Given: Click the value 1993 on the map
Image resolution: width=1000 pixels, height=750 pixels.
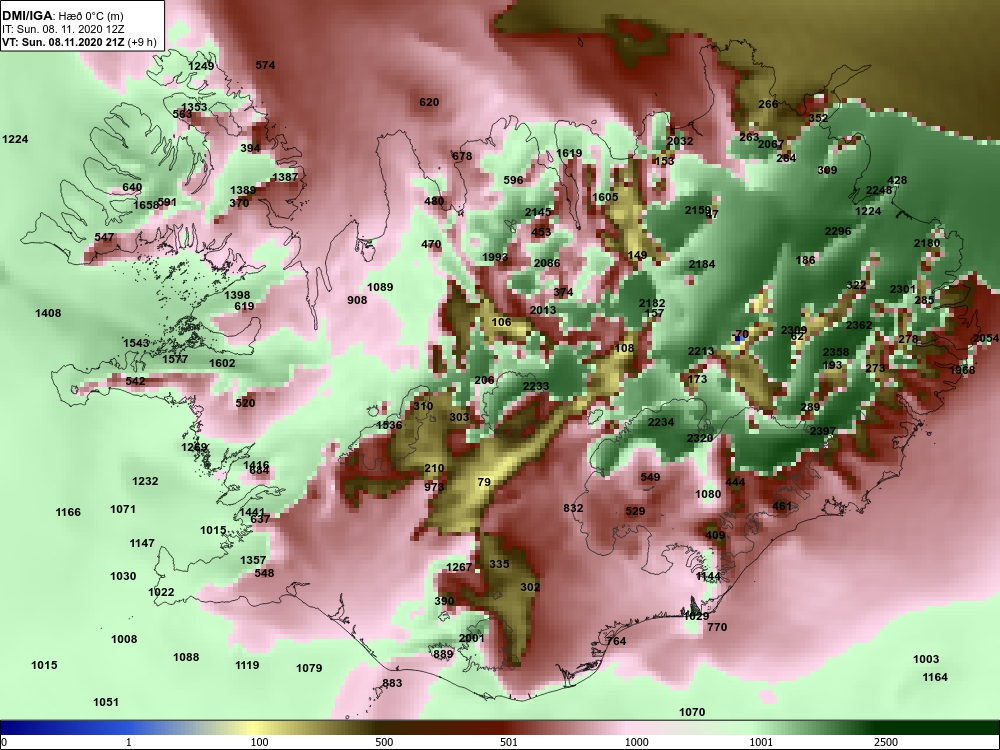Looking at the screenshot, I should coord(495,257).
